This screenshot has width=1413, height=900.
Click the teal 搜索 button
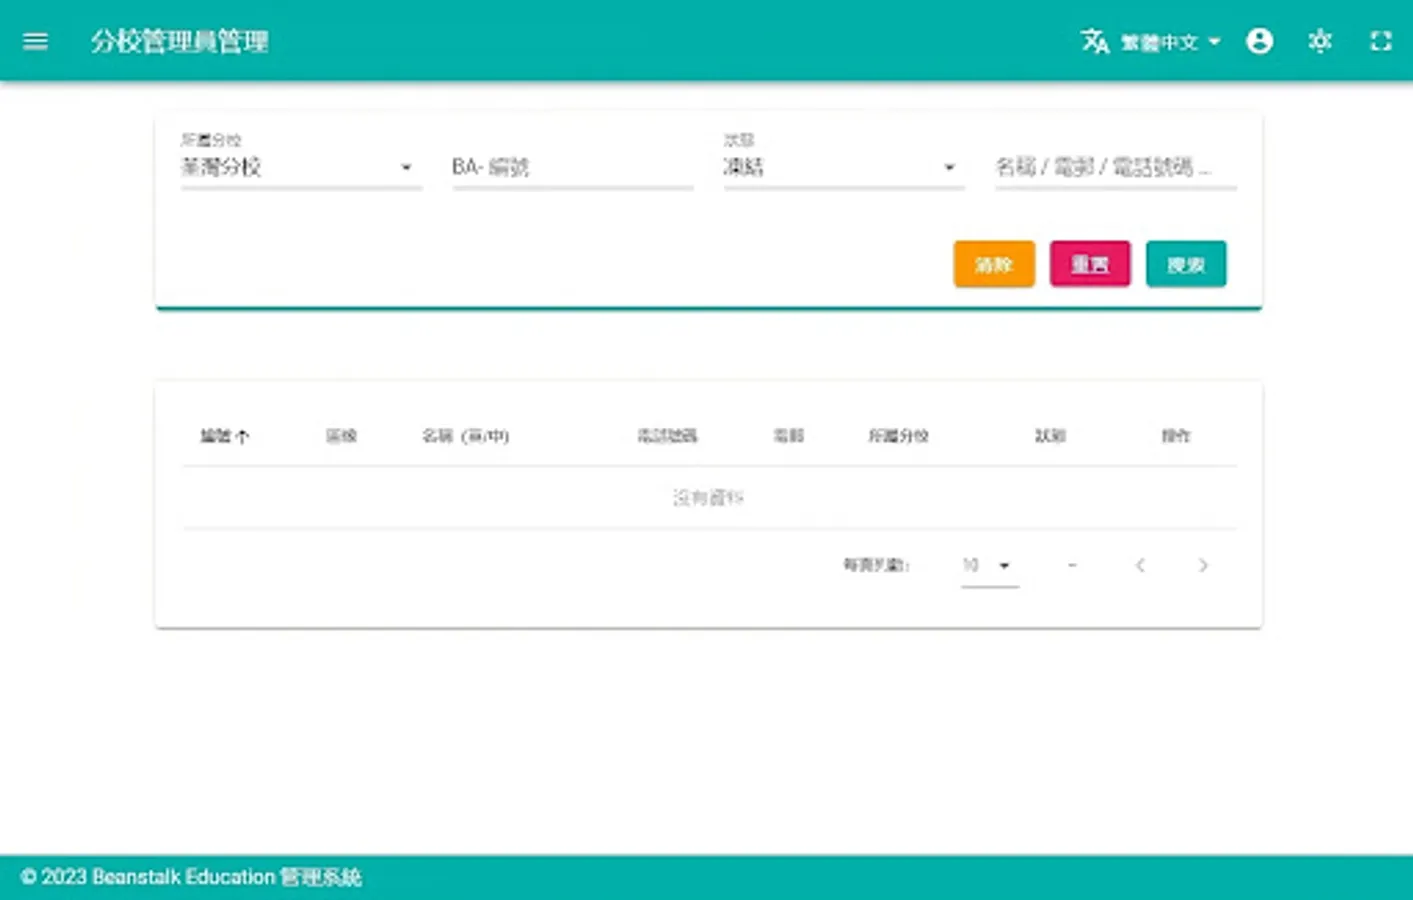pyautogui.click(x=1186, y=264)
